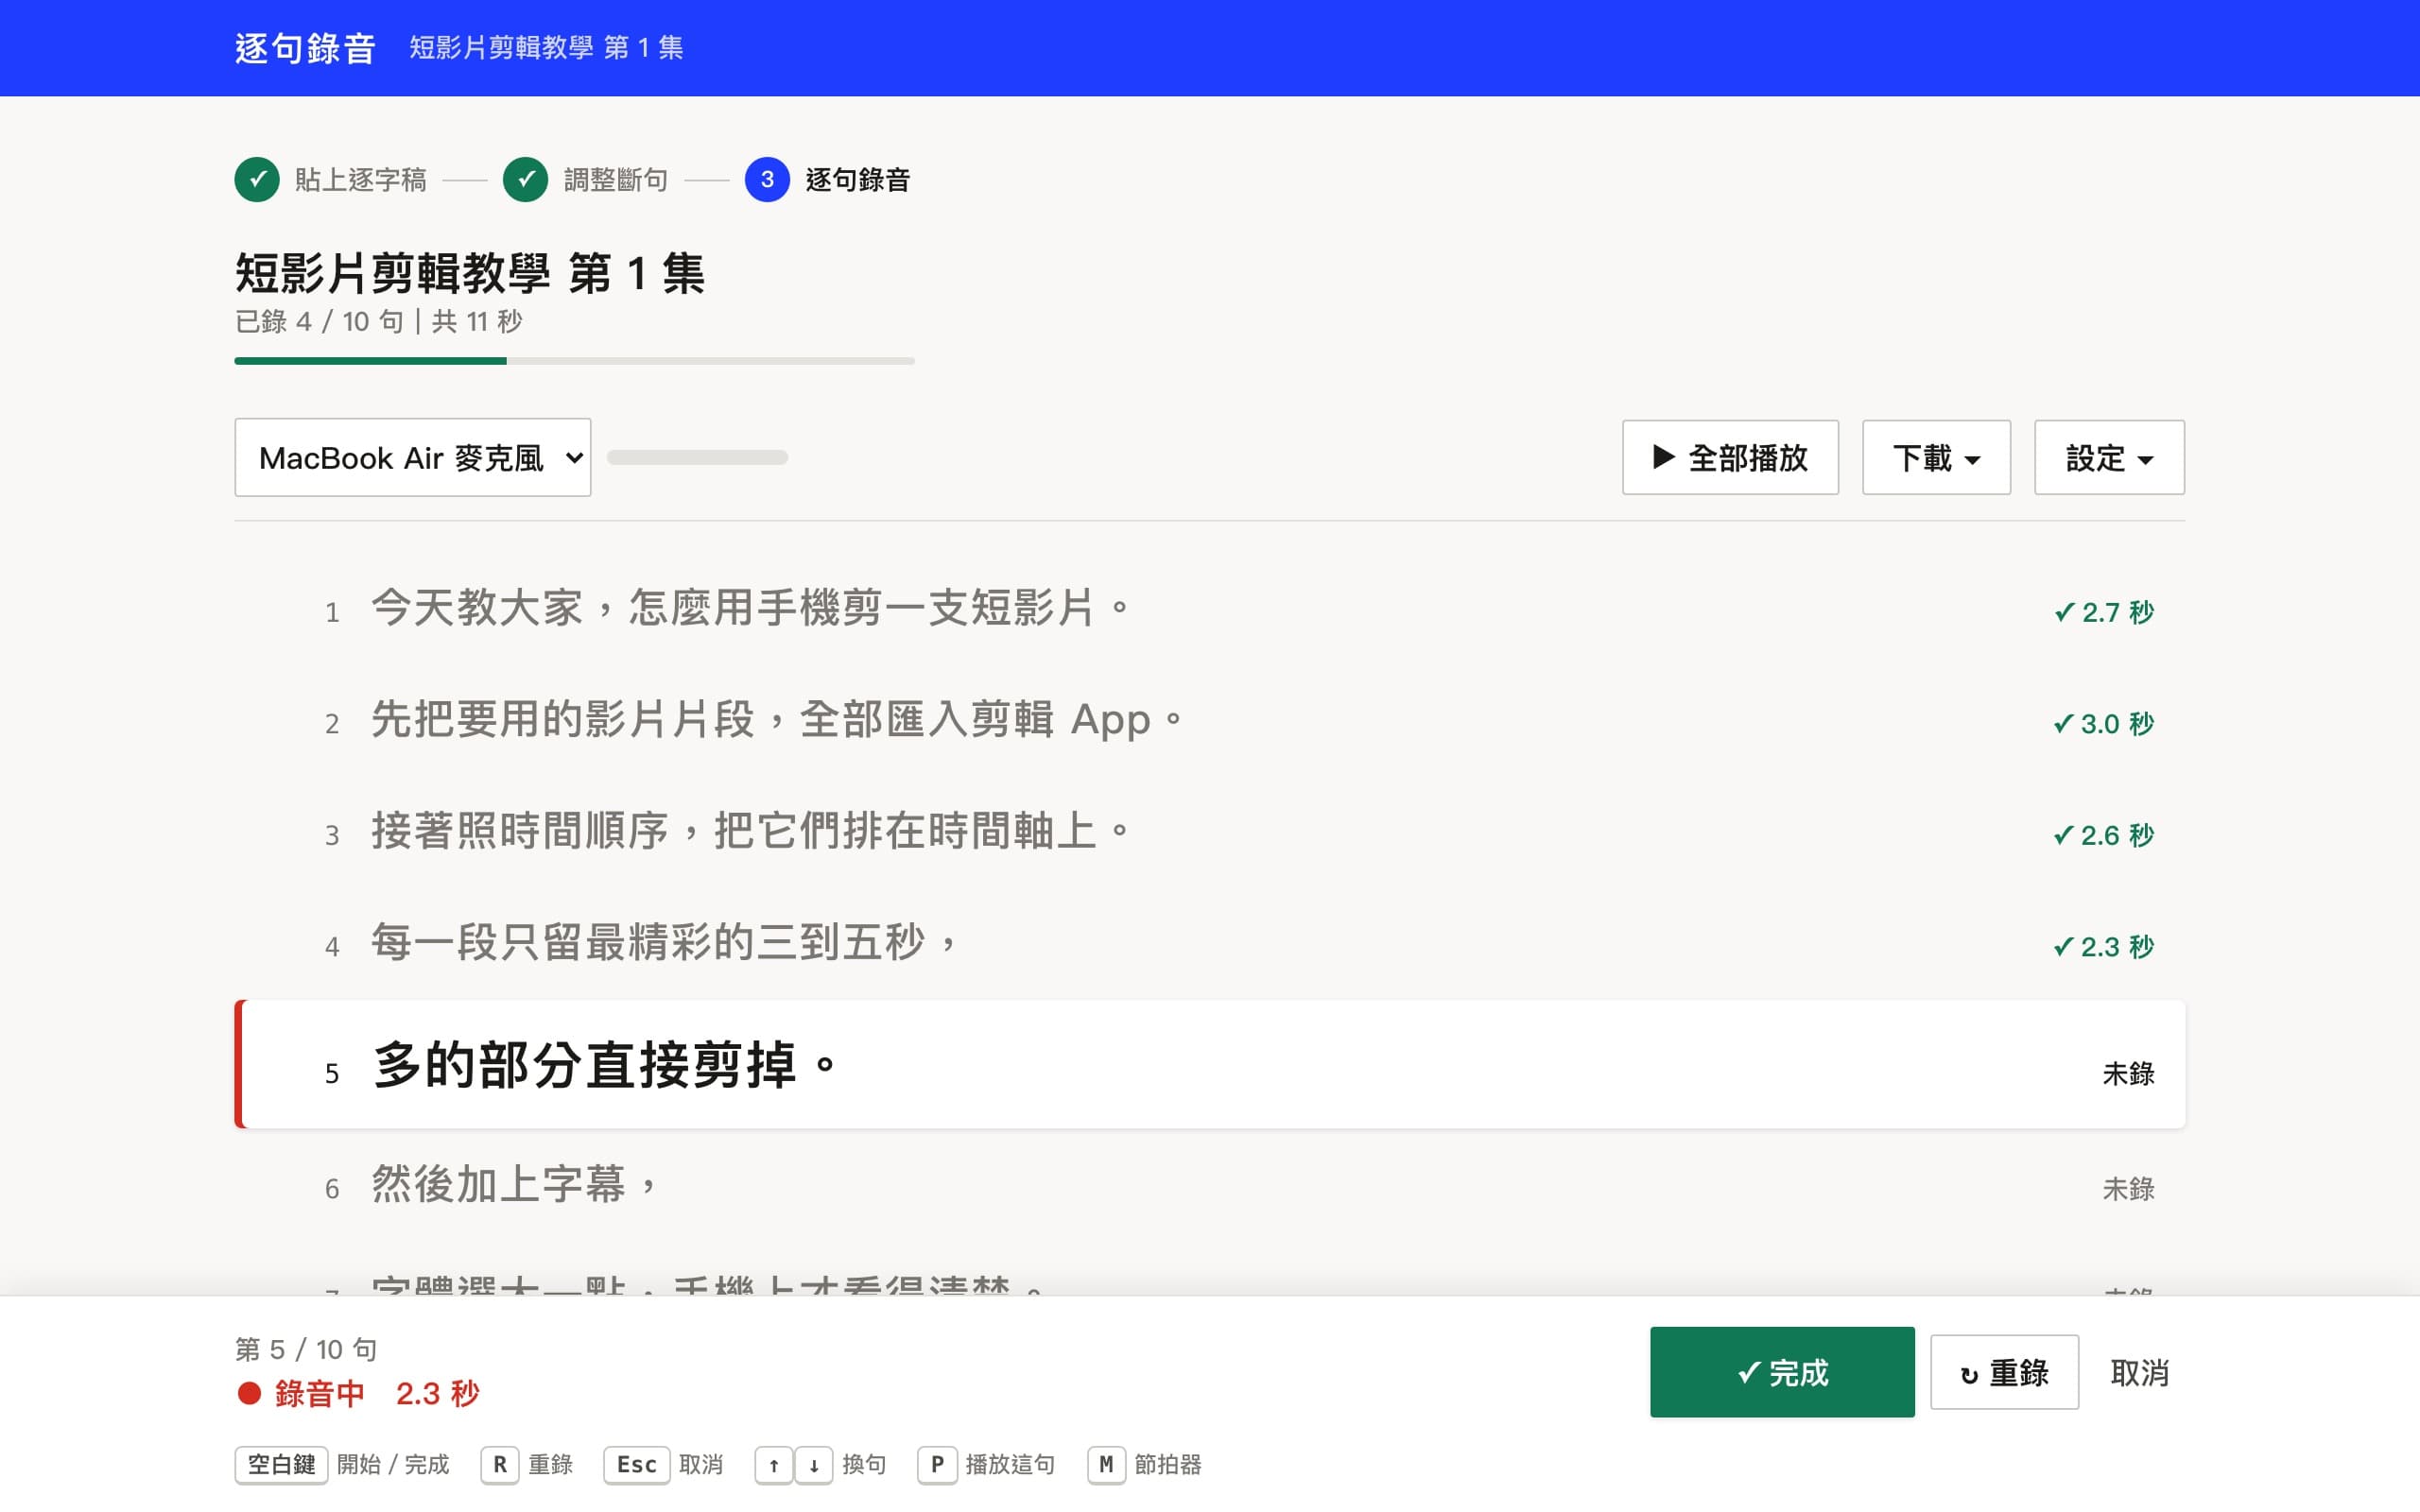Click 未錄 status on sentence 5

[2128, 1073]
